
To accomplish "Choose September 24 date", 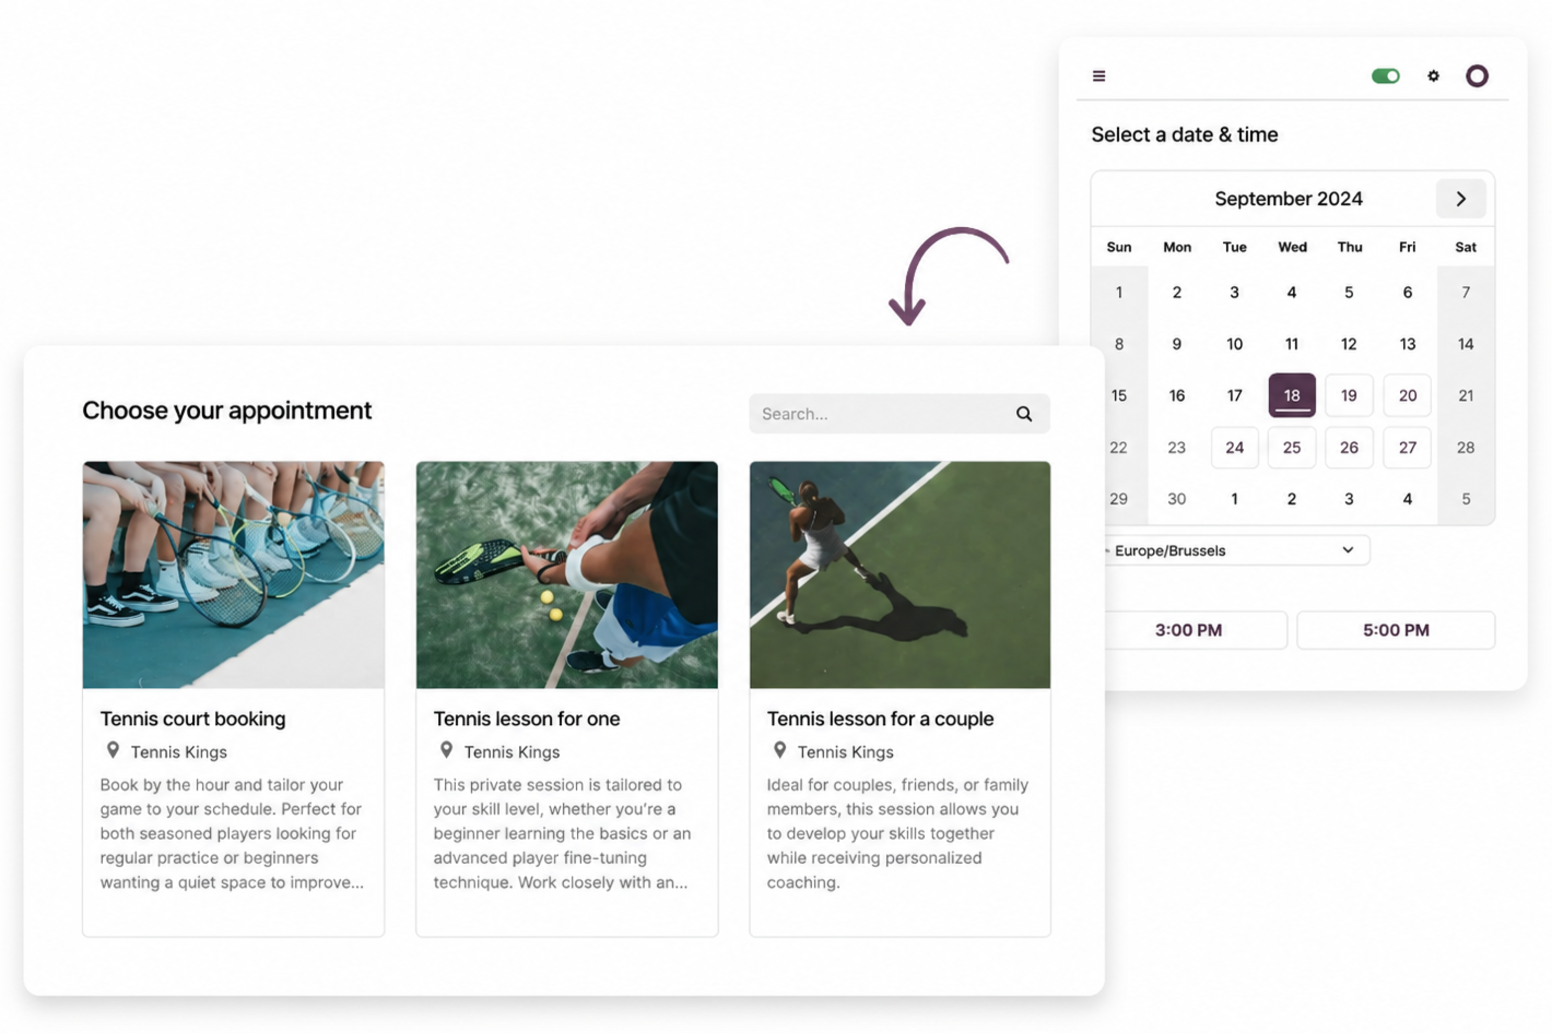I will pos(1234,447).
